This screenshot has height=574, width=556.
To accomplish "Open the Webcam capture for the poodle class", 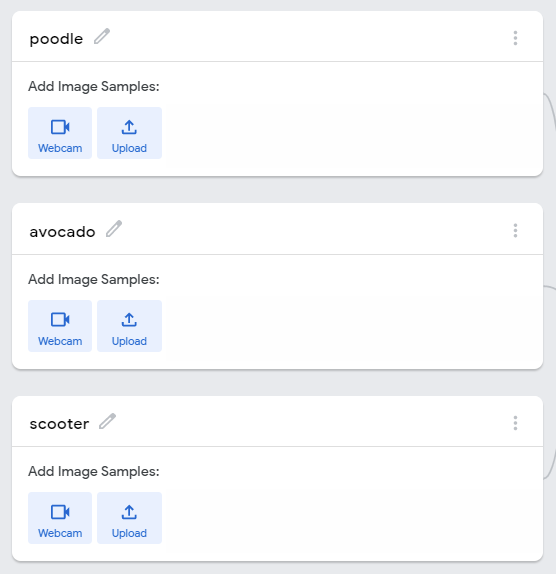I will coord(60,133).
